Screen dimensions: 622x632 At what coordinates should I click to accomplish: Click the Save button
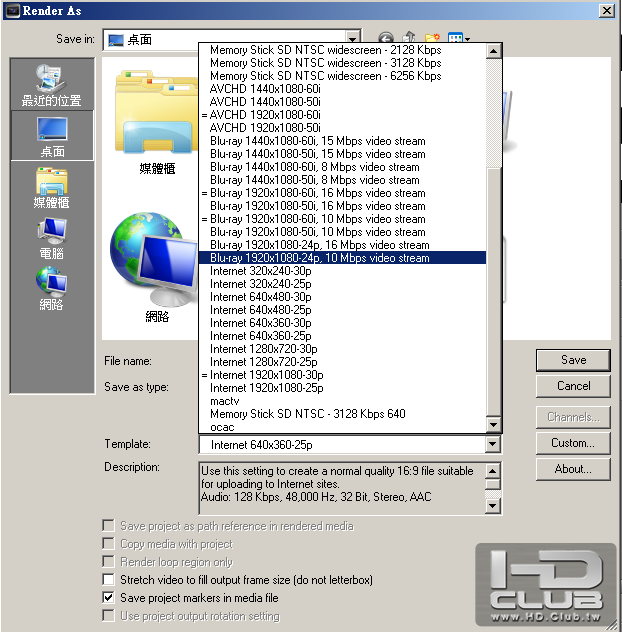pyautogui.click(x=573, y=360)
